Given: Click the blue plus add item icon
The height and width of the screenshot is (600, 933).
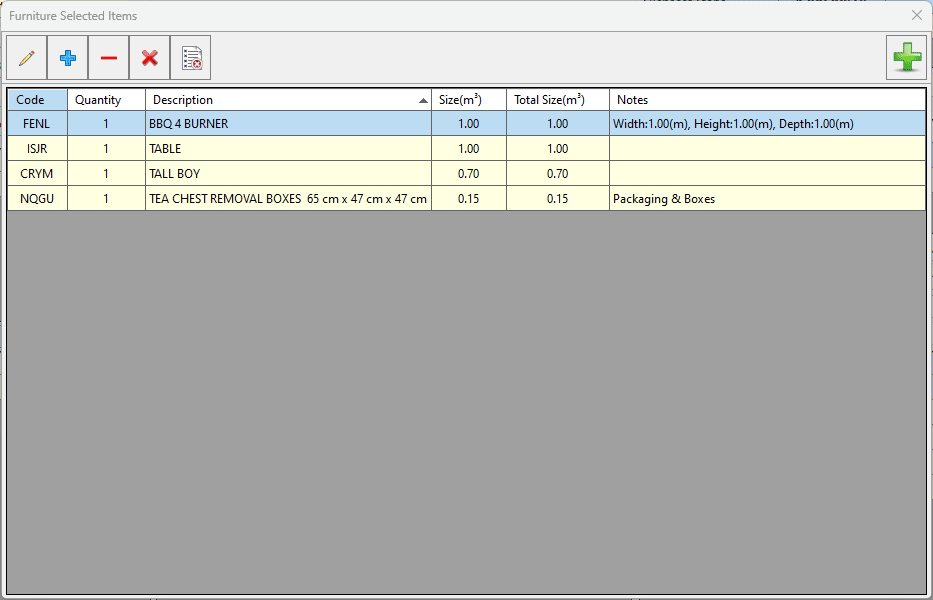Looking at the screenshot, I should pyautogui.click(x=68, y=58).
